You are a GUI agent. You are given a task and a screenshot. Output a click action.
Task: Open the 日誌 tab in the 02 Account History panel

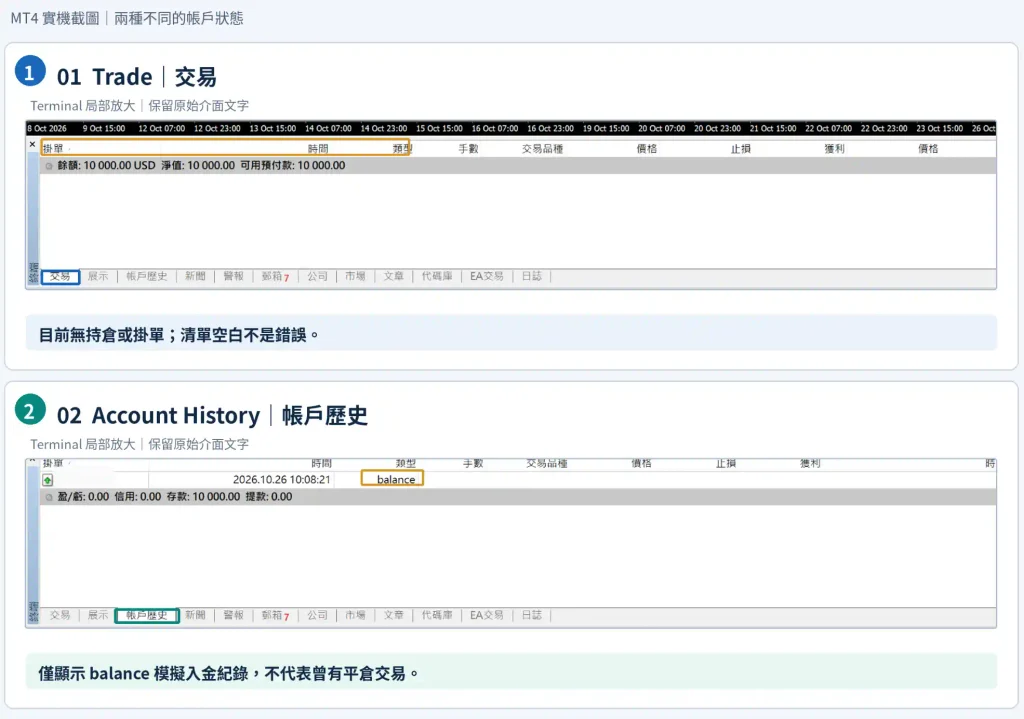click(532, 615)
